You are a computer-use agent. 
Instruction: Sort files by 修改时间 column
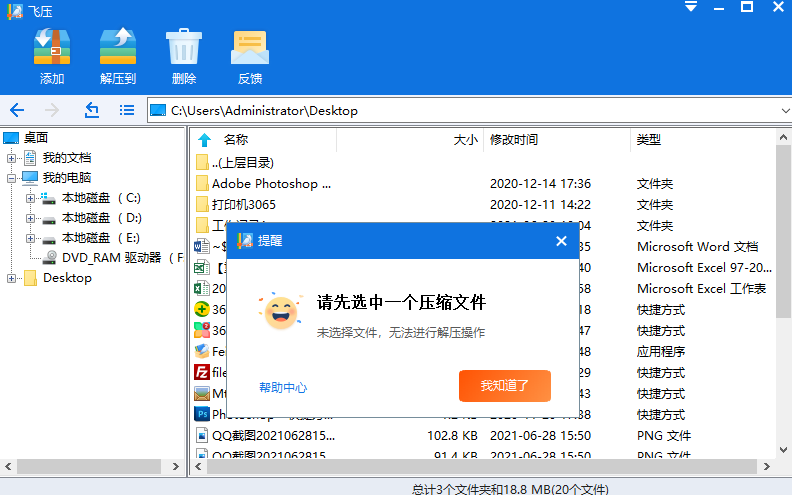(x=514, y=140)
